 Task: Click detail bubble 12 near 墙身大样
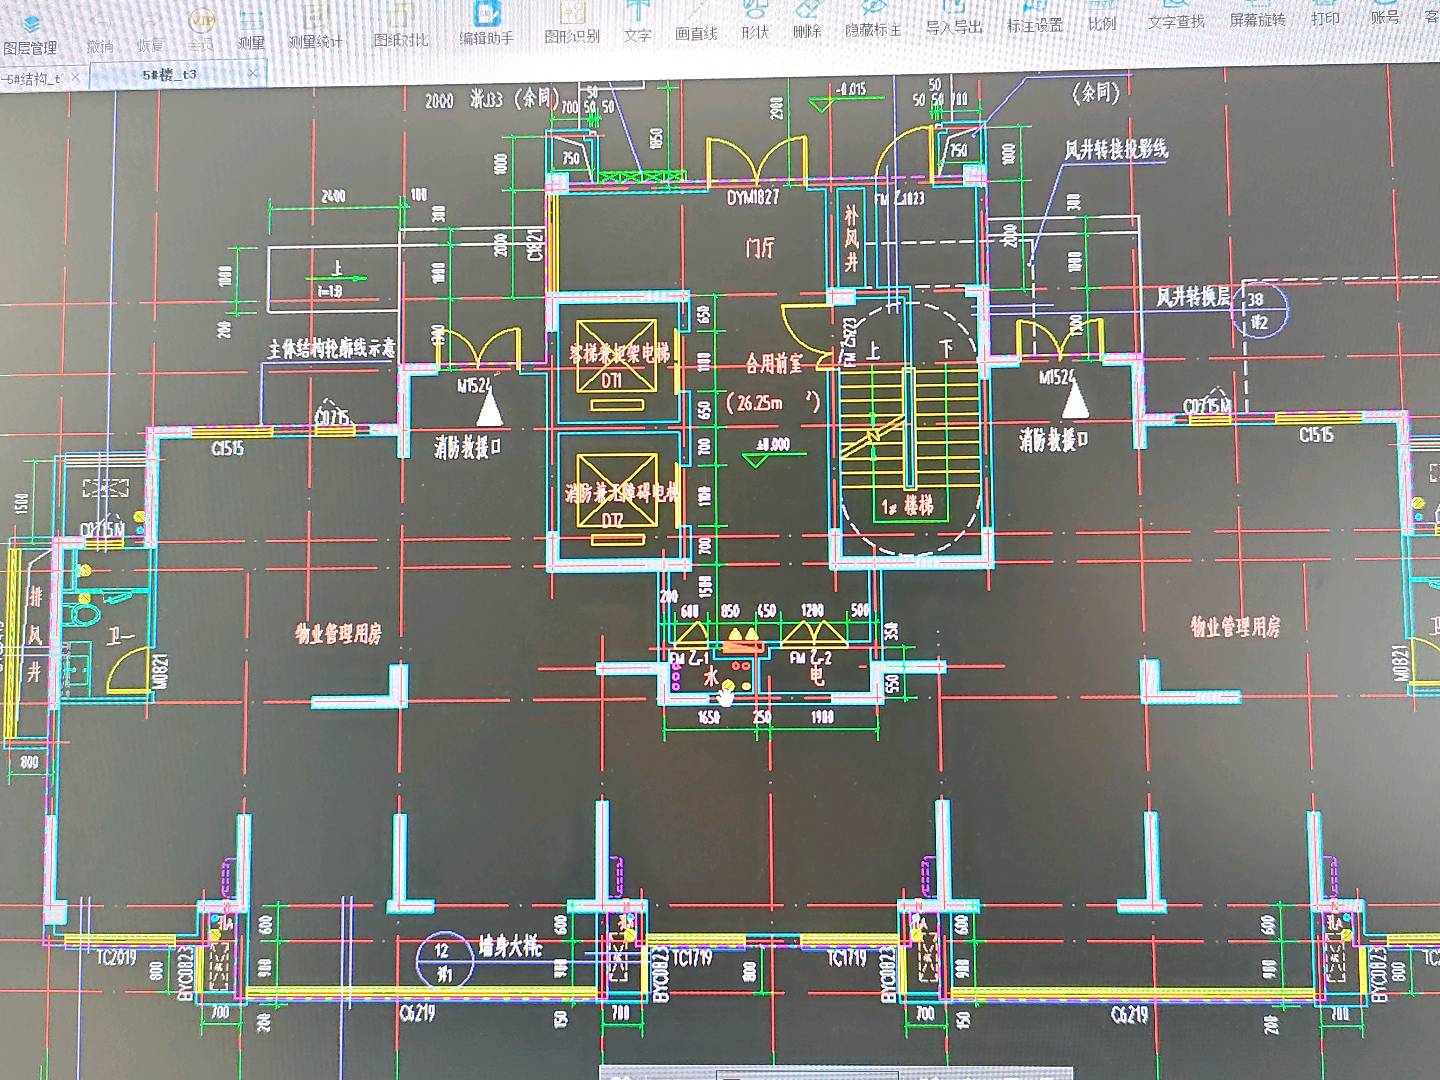click(444, 960)
